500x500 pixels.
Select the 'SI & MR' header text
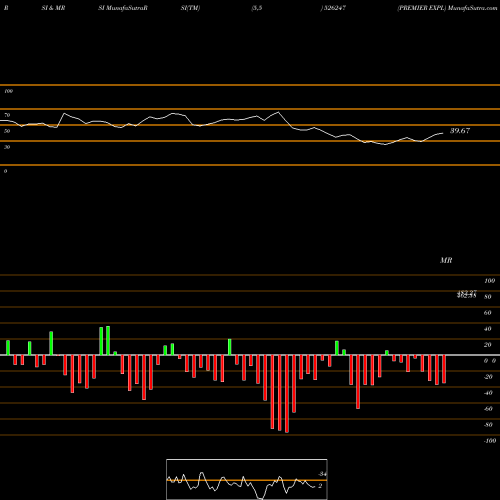click(53, 8)
